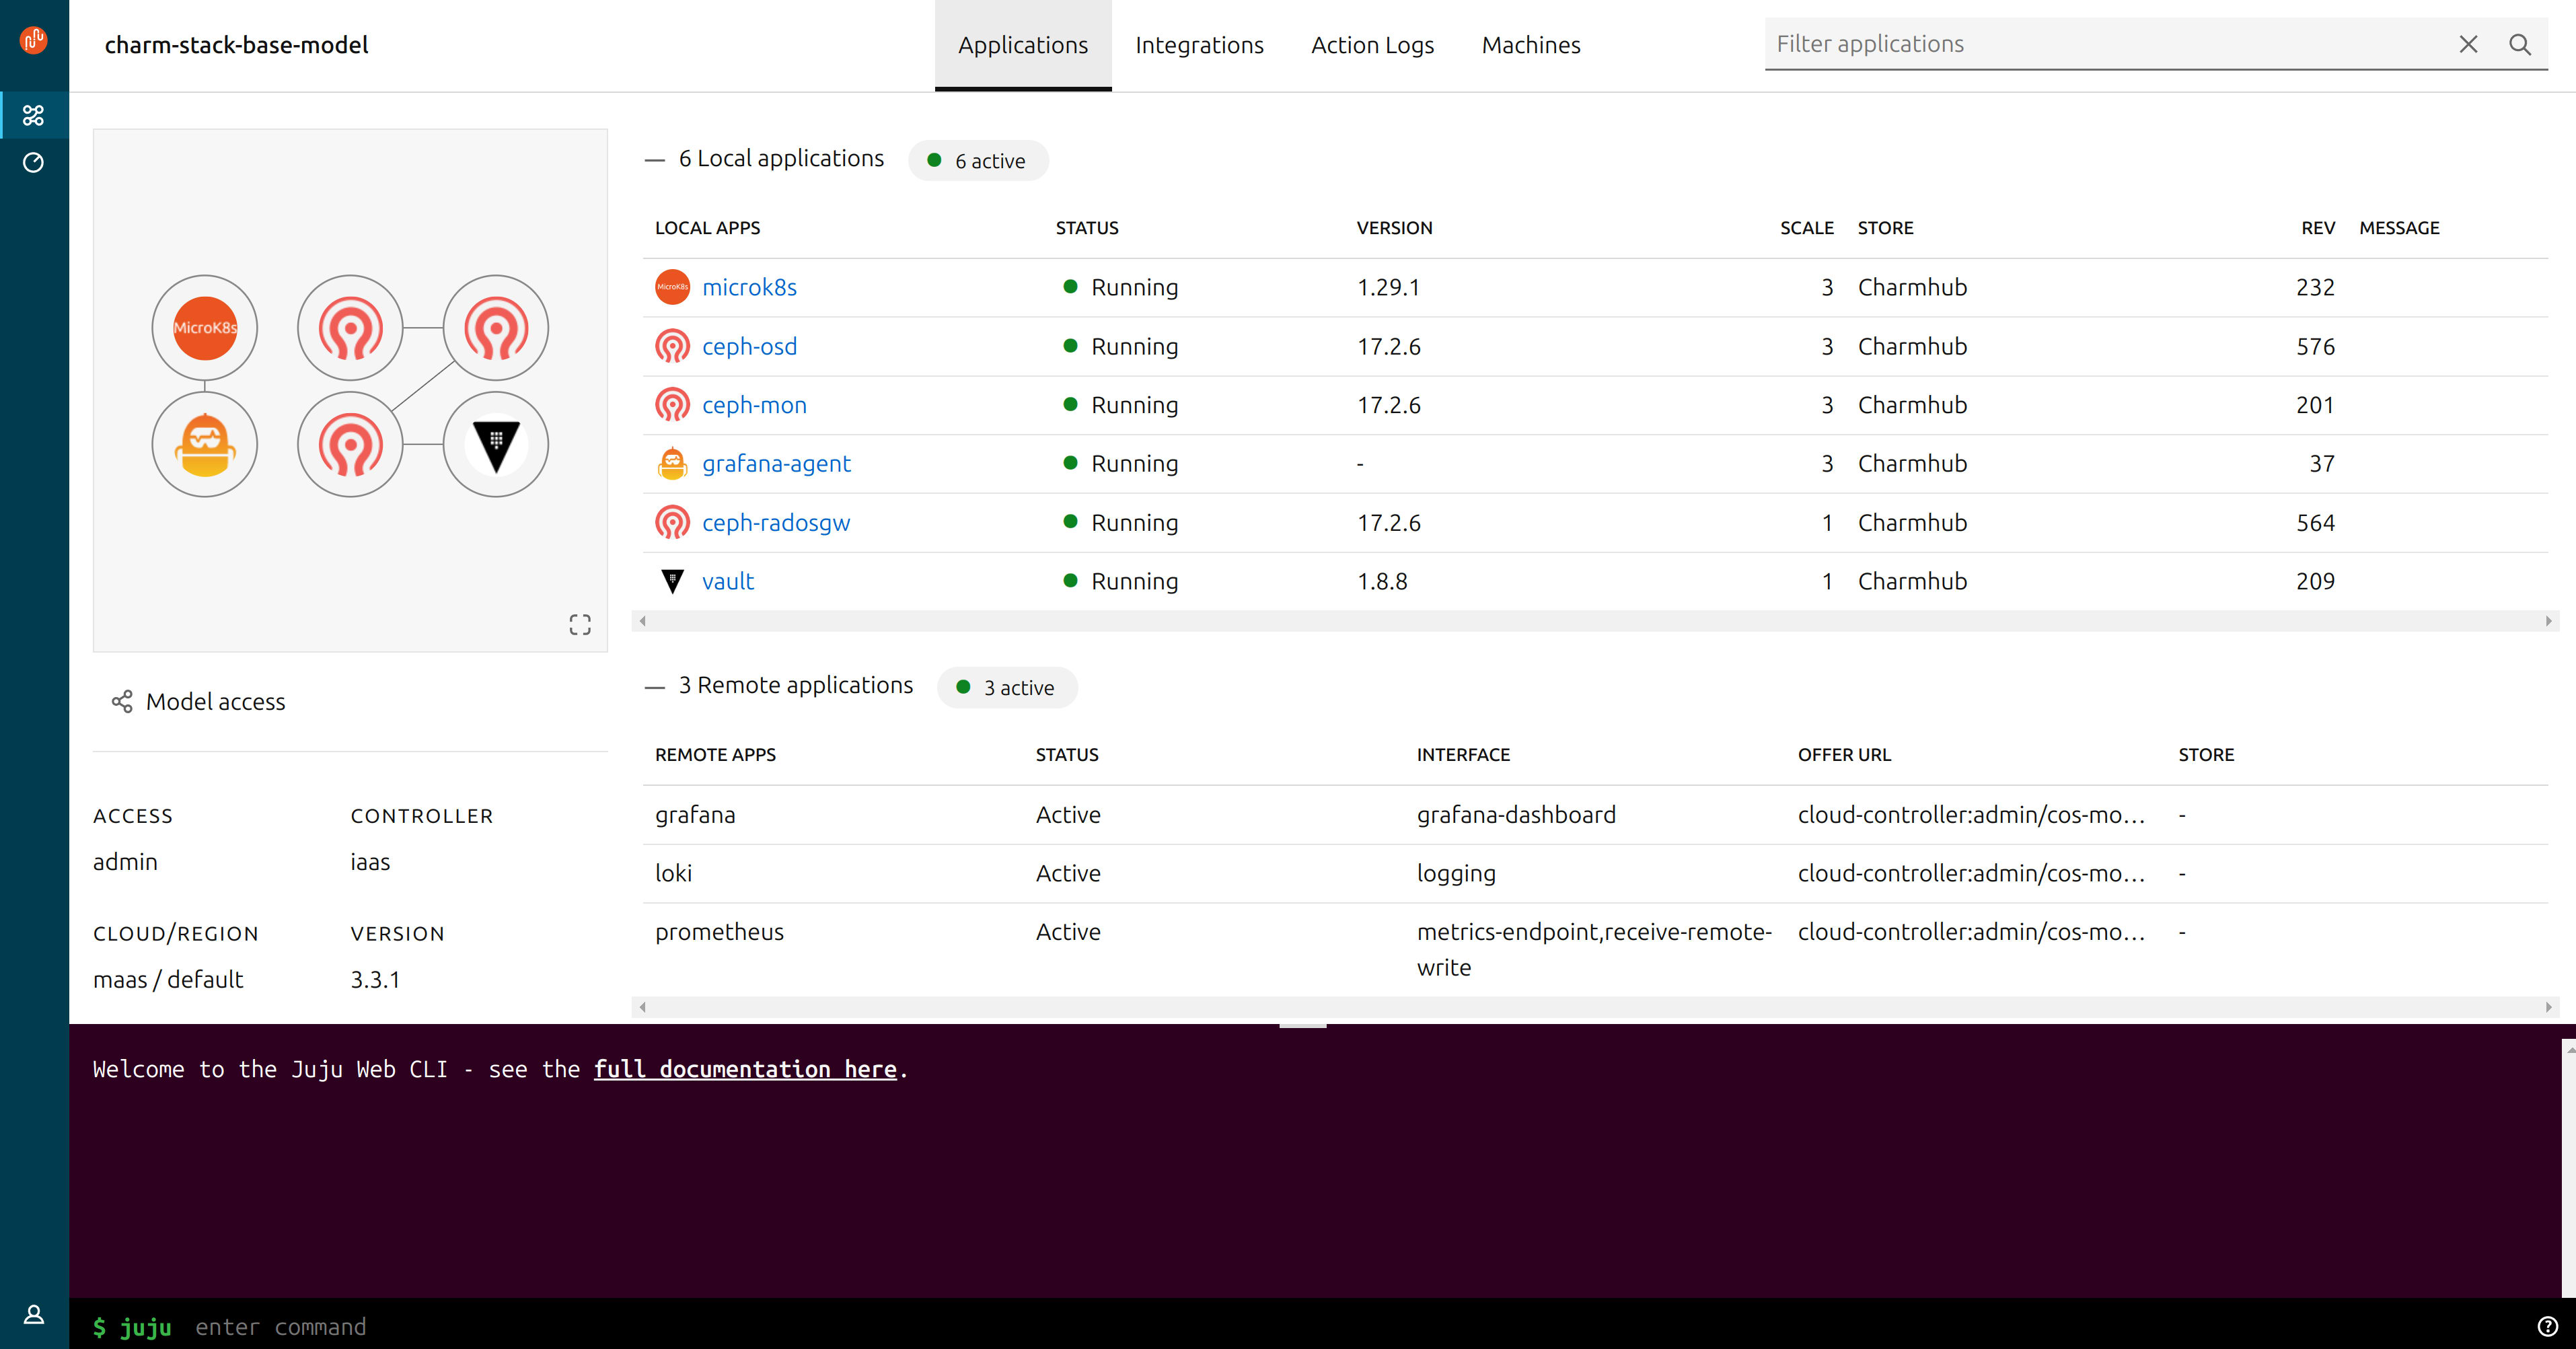Open the full documentation here link
Image resolution: width=2576 pixels, height=1349 pixels.
745,1069
